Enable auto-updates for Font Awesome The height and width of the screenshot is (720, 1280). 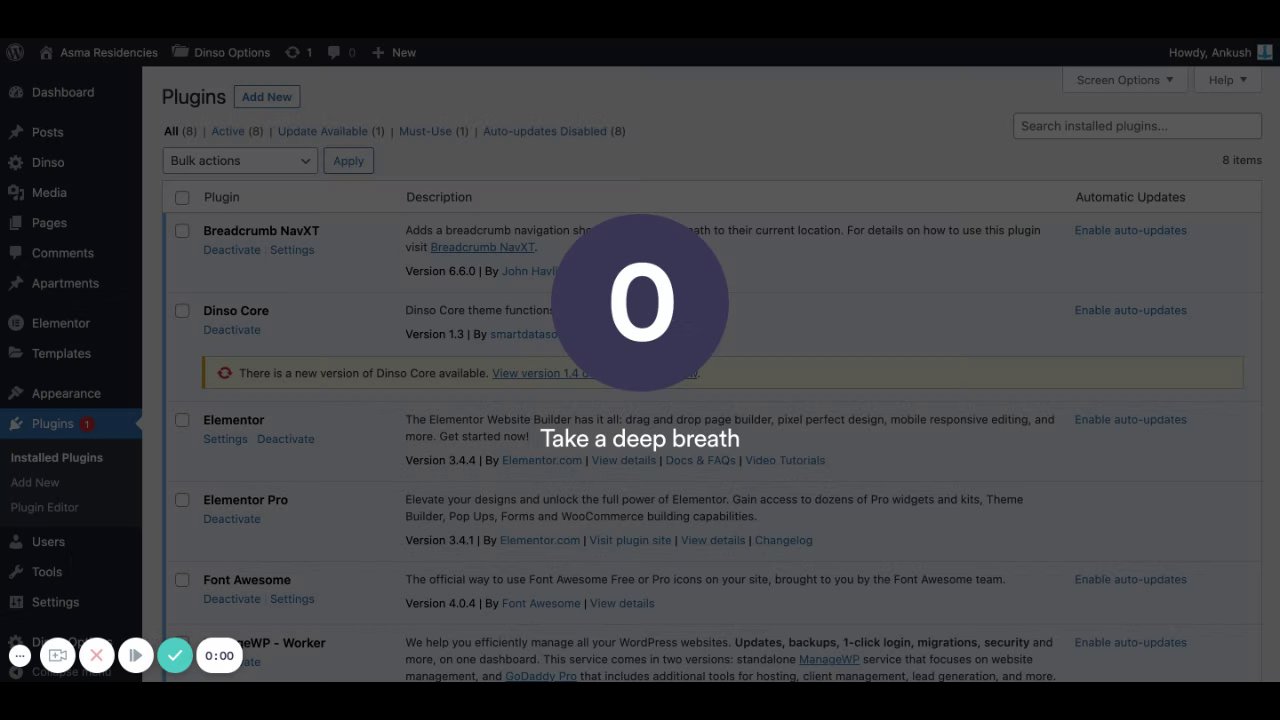(1131, 579)
